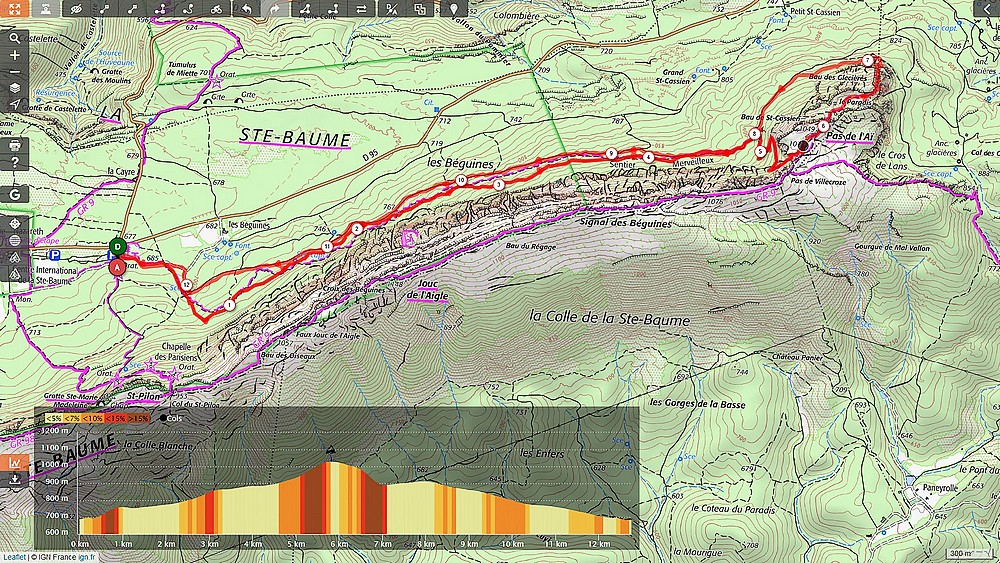
Task: Click the D/A start-finish swap icon
Action: coord(391,8)
